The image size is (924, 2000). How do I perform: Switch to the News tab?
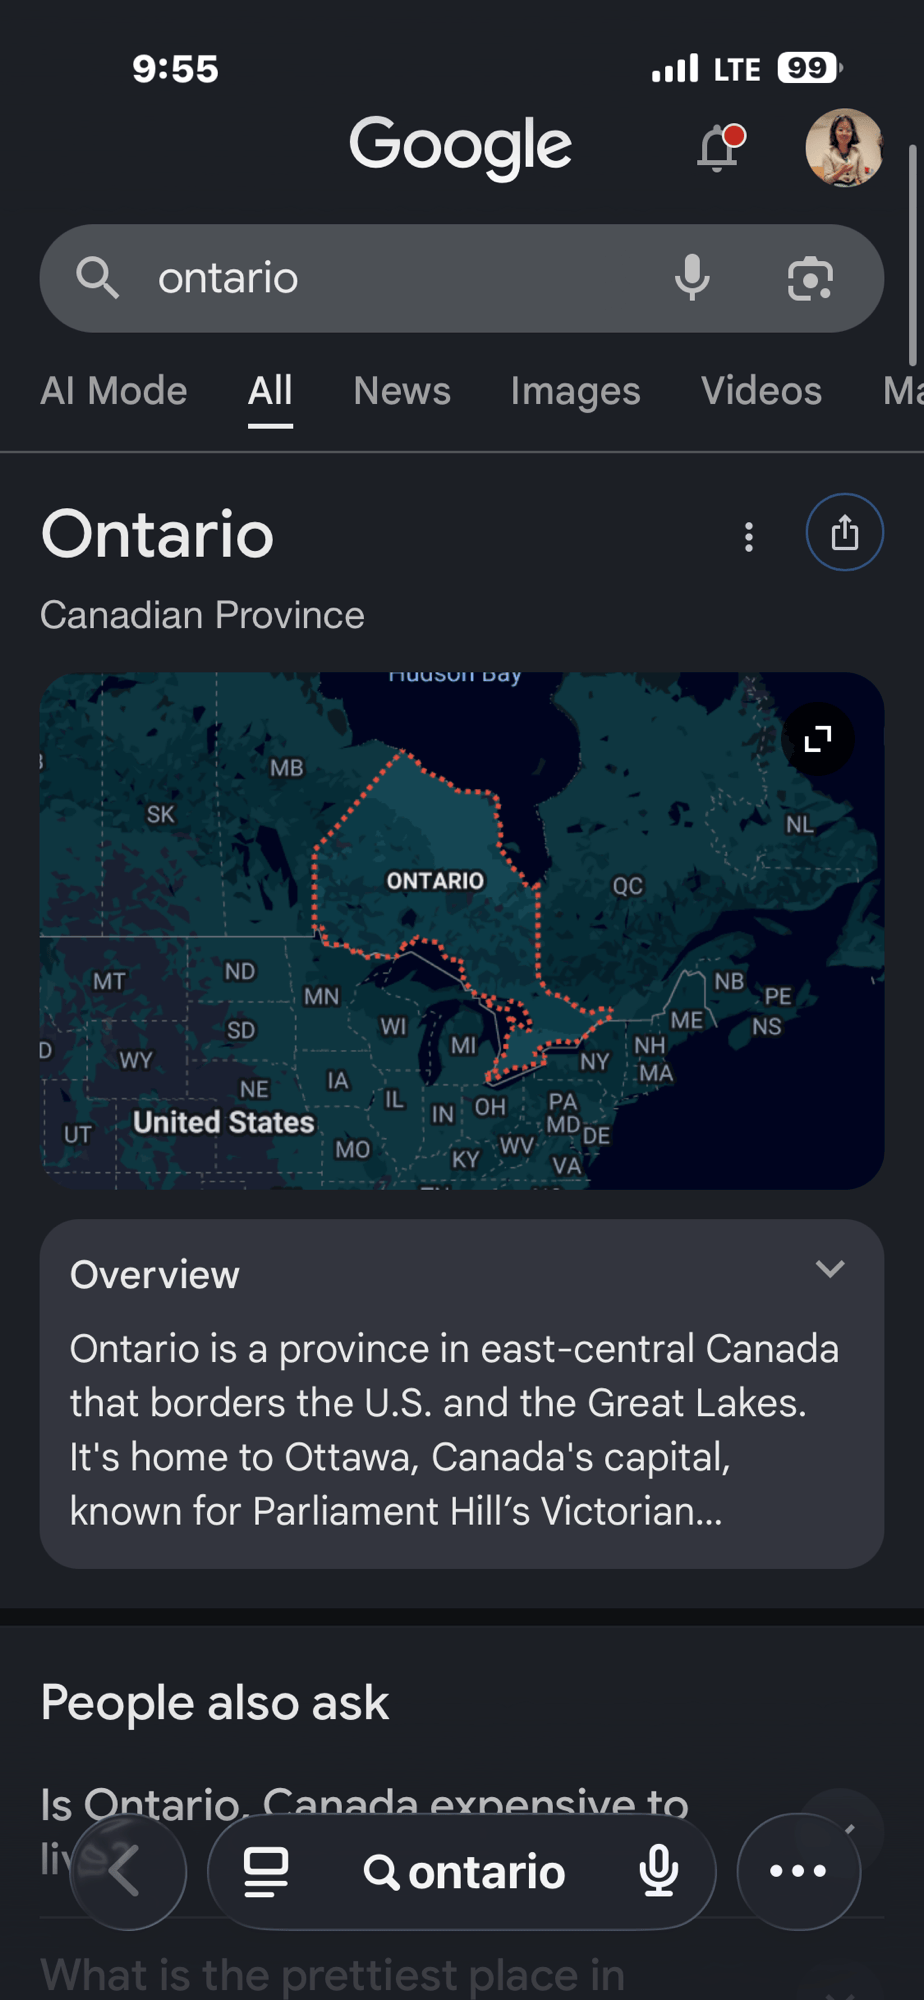[402, 391]
